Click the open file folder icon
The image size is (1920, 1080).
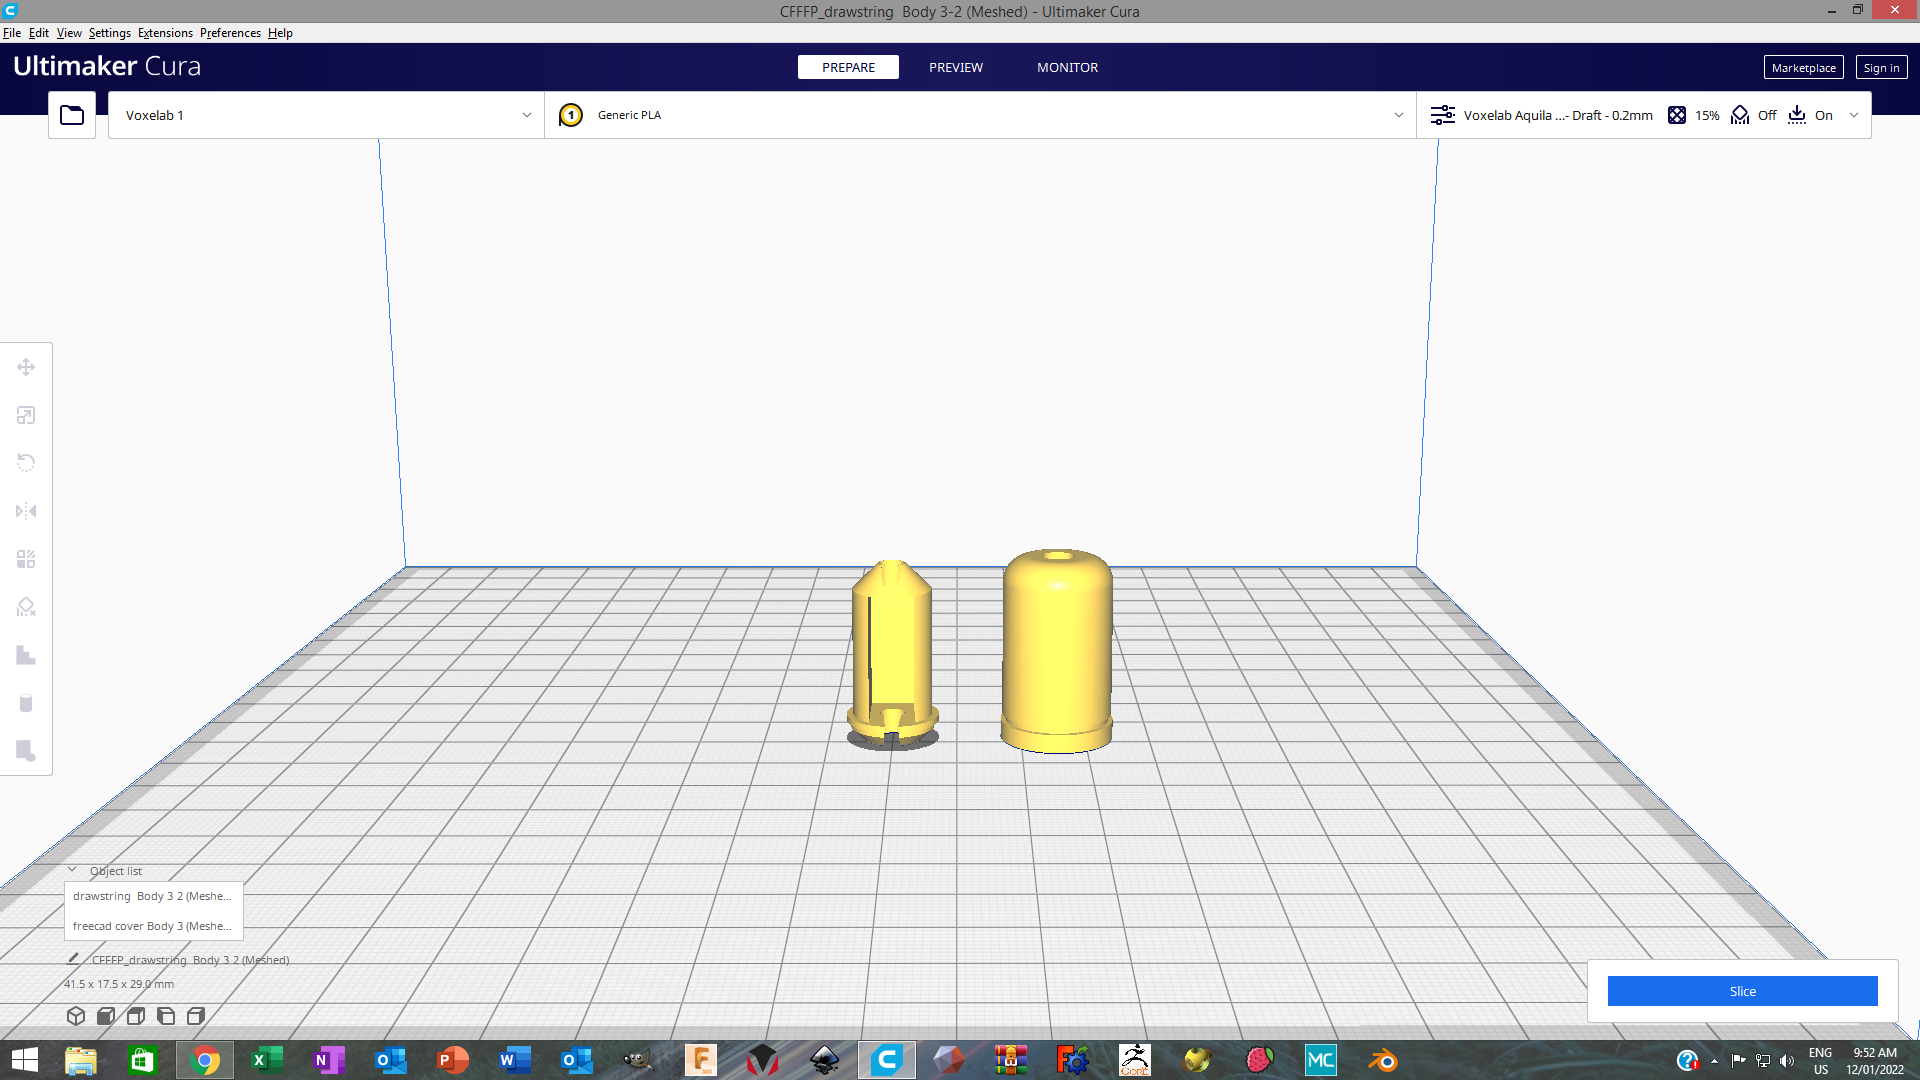(x=72, y=115)
